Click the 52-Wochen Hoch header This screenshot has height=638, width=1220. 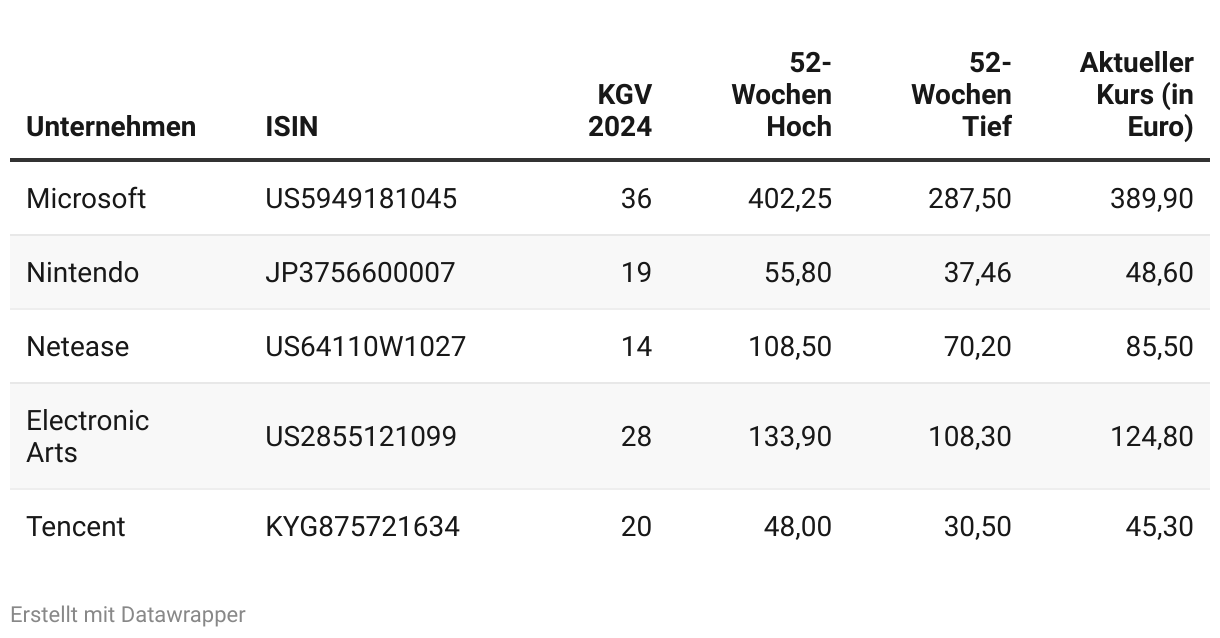pyautogui.click(x=781, y=95)
